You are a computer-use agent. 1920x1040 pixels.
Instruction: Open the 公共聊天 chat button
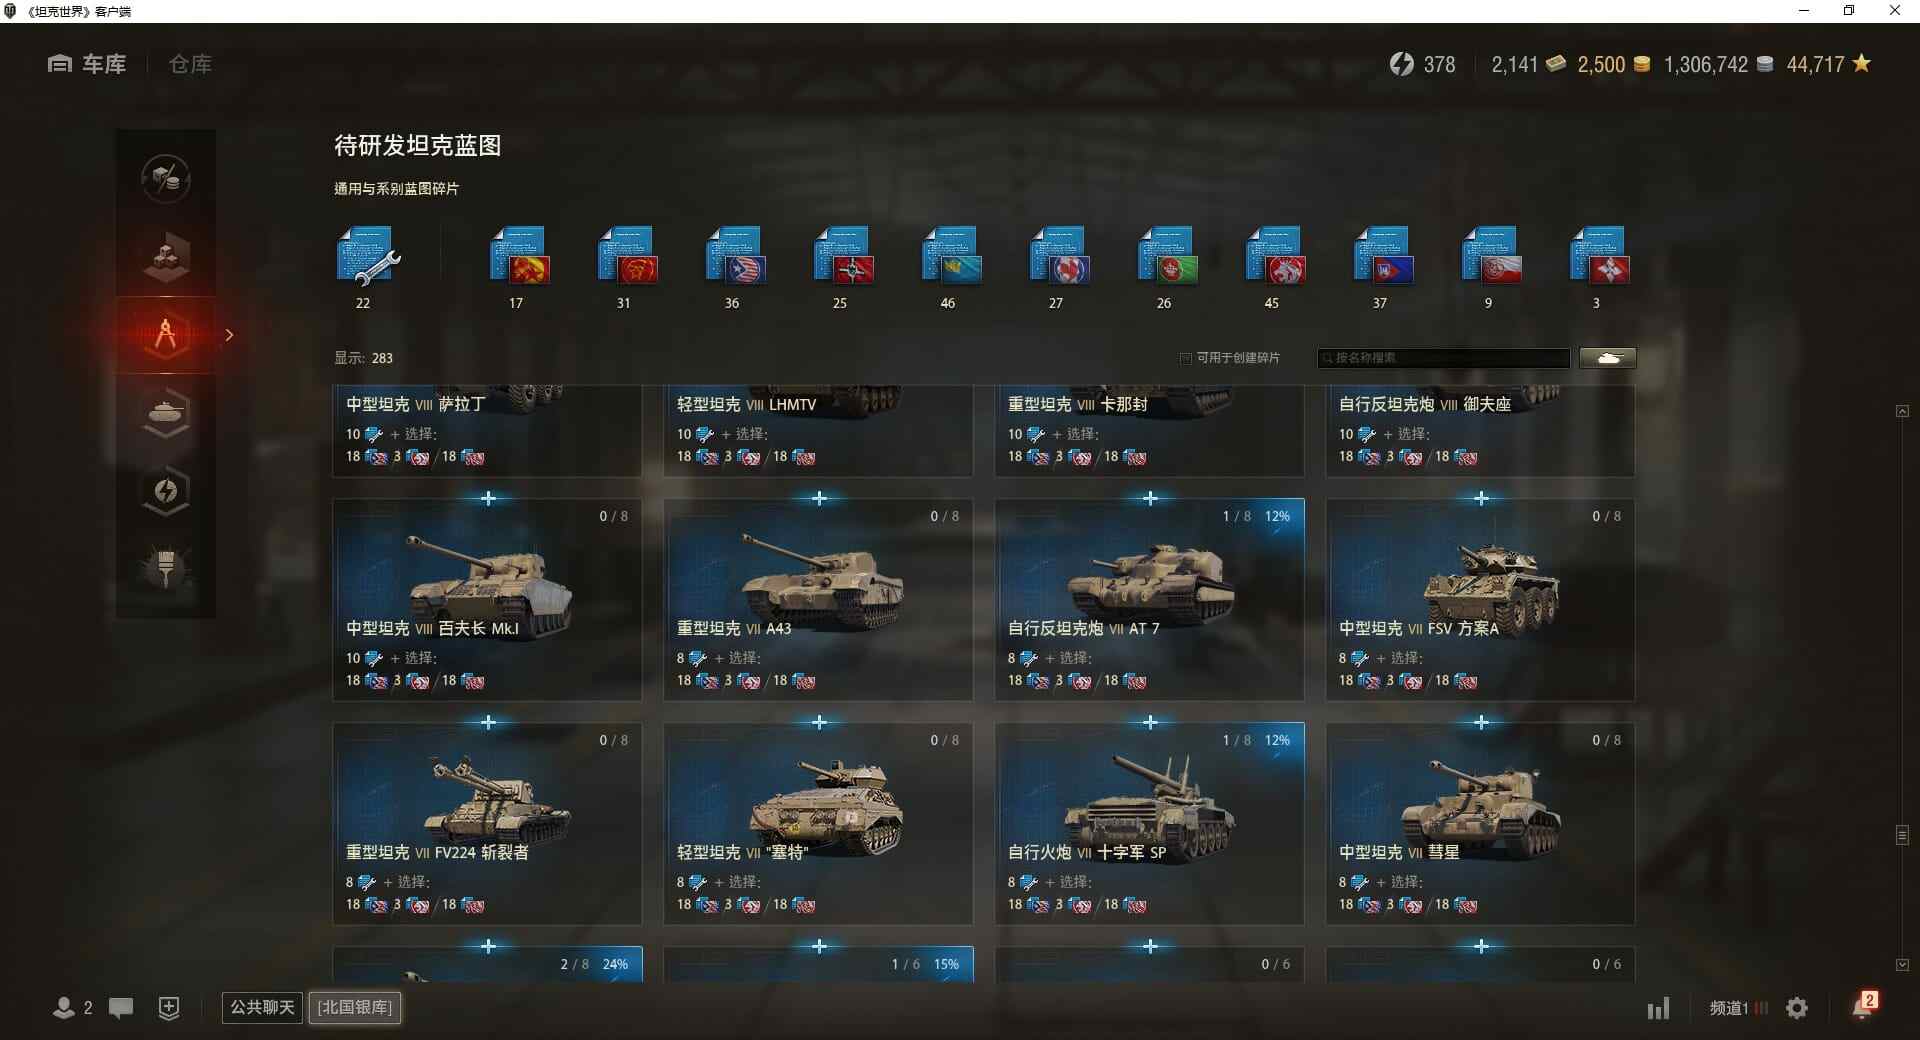262,1007
